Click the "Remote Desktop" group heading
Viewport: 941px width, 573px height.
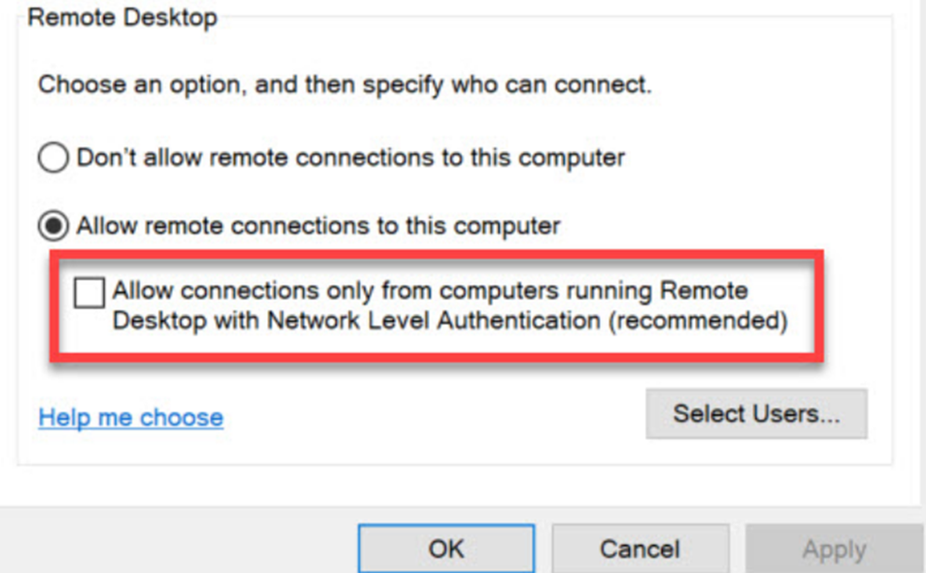[x=122, y=17]
